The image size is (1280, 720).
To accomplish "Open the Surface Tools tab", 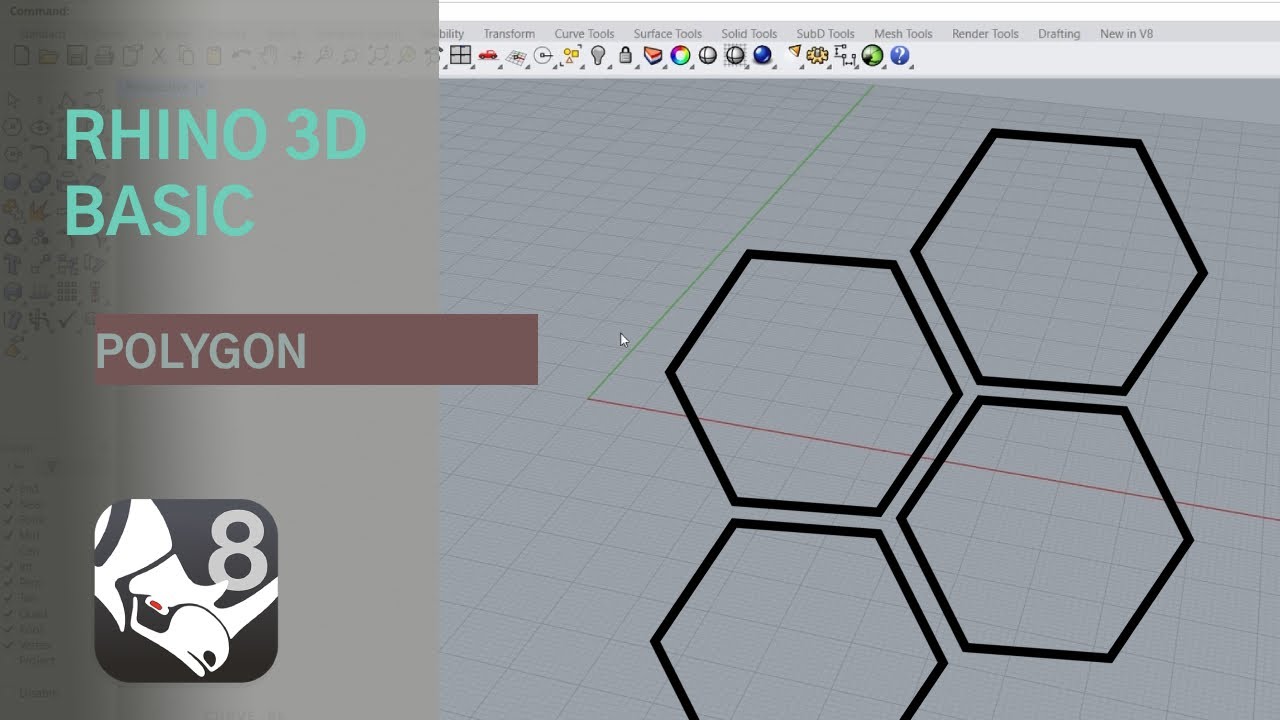I will click(x=667, y=34).
